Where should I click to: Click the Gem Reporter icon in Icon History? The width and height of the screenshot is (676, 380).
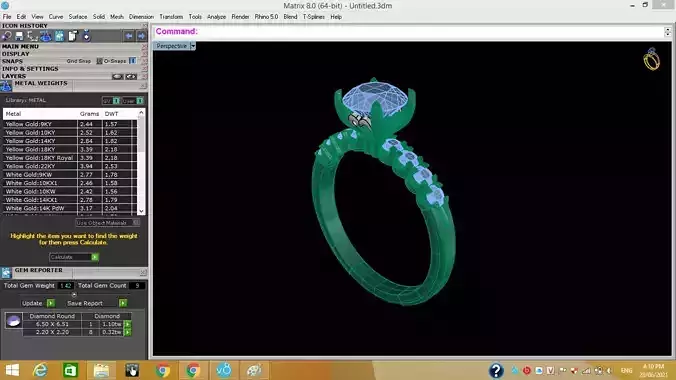pyautogui.click(x=59, y=36)
